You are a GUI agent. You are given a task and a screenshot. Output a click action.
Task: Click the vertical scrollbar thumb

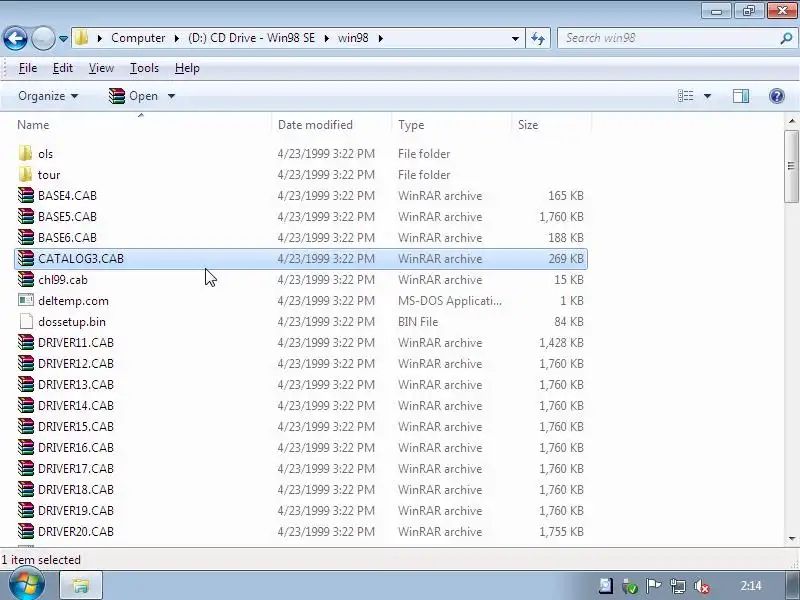(x=791, y=166)
